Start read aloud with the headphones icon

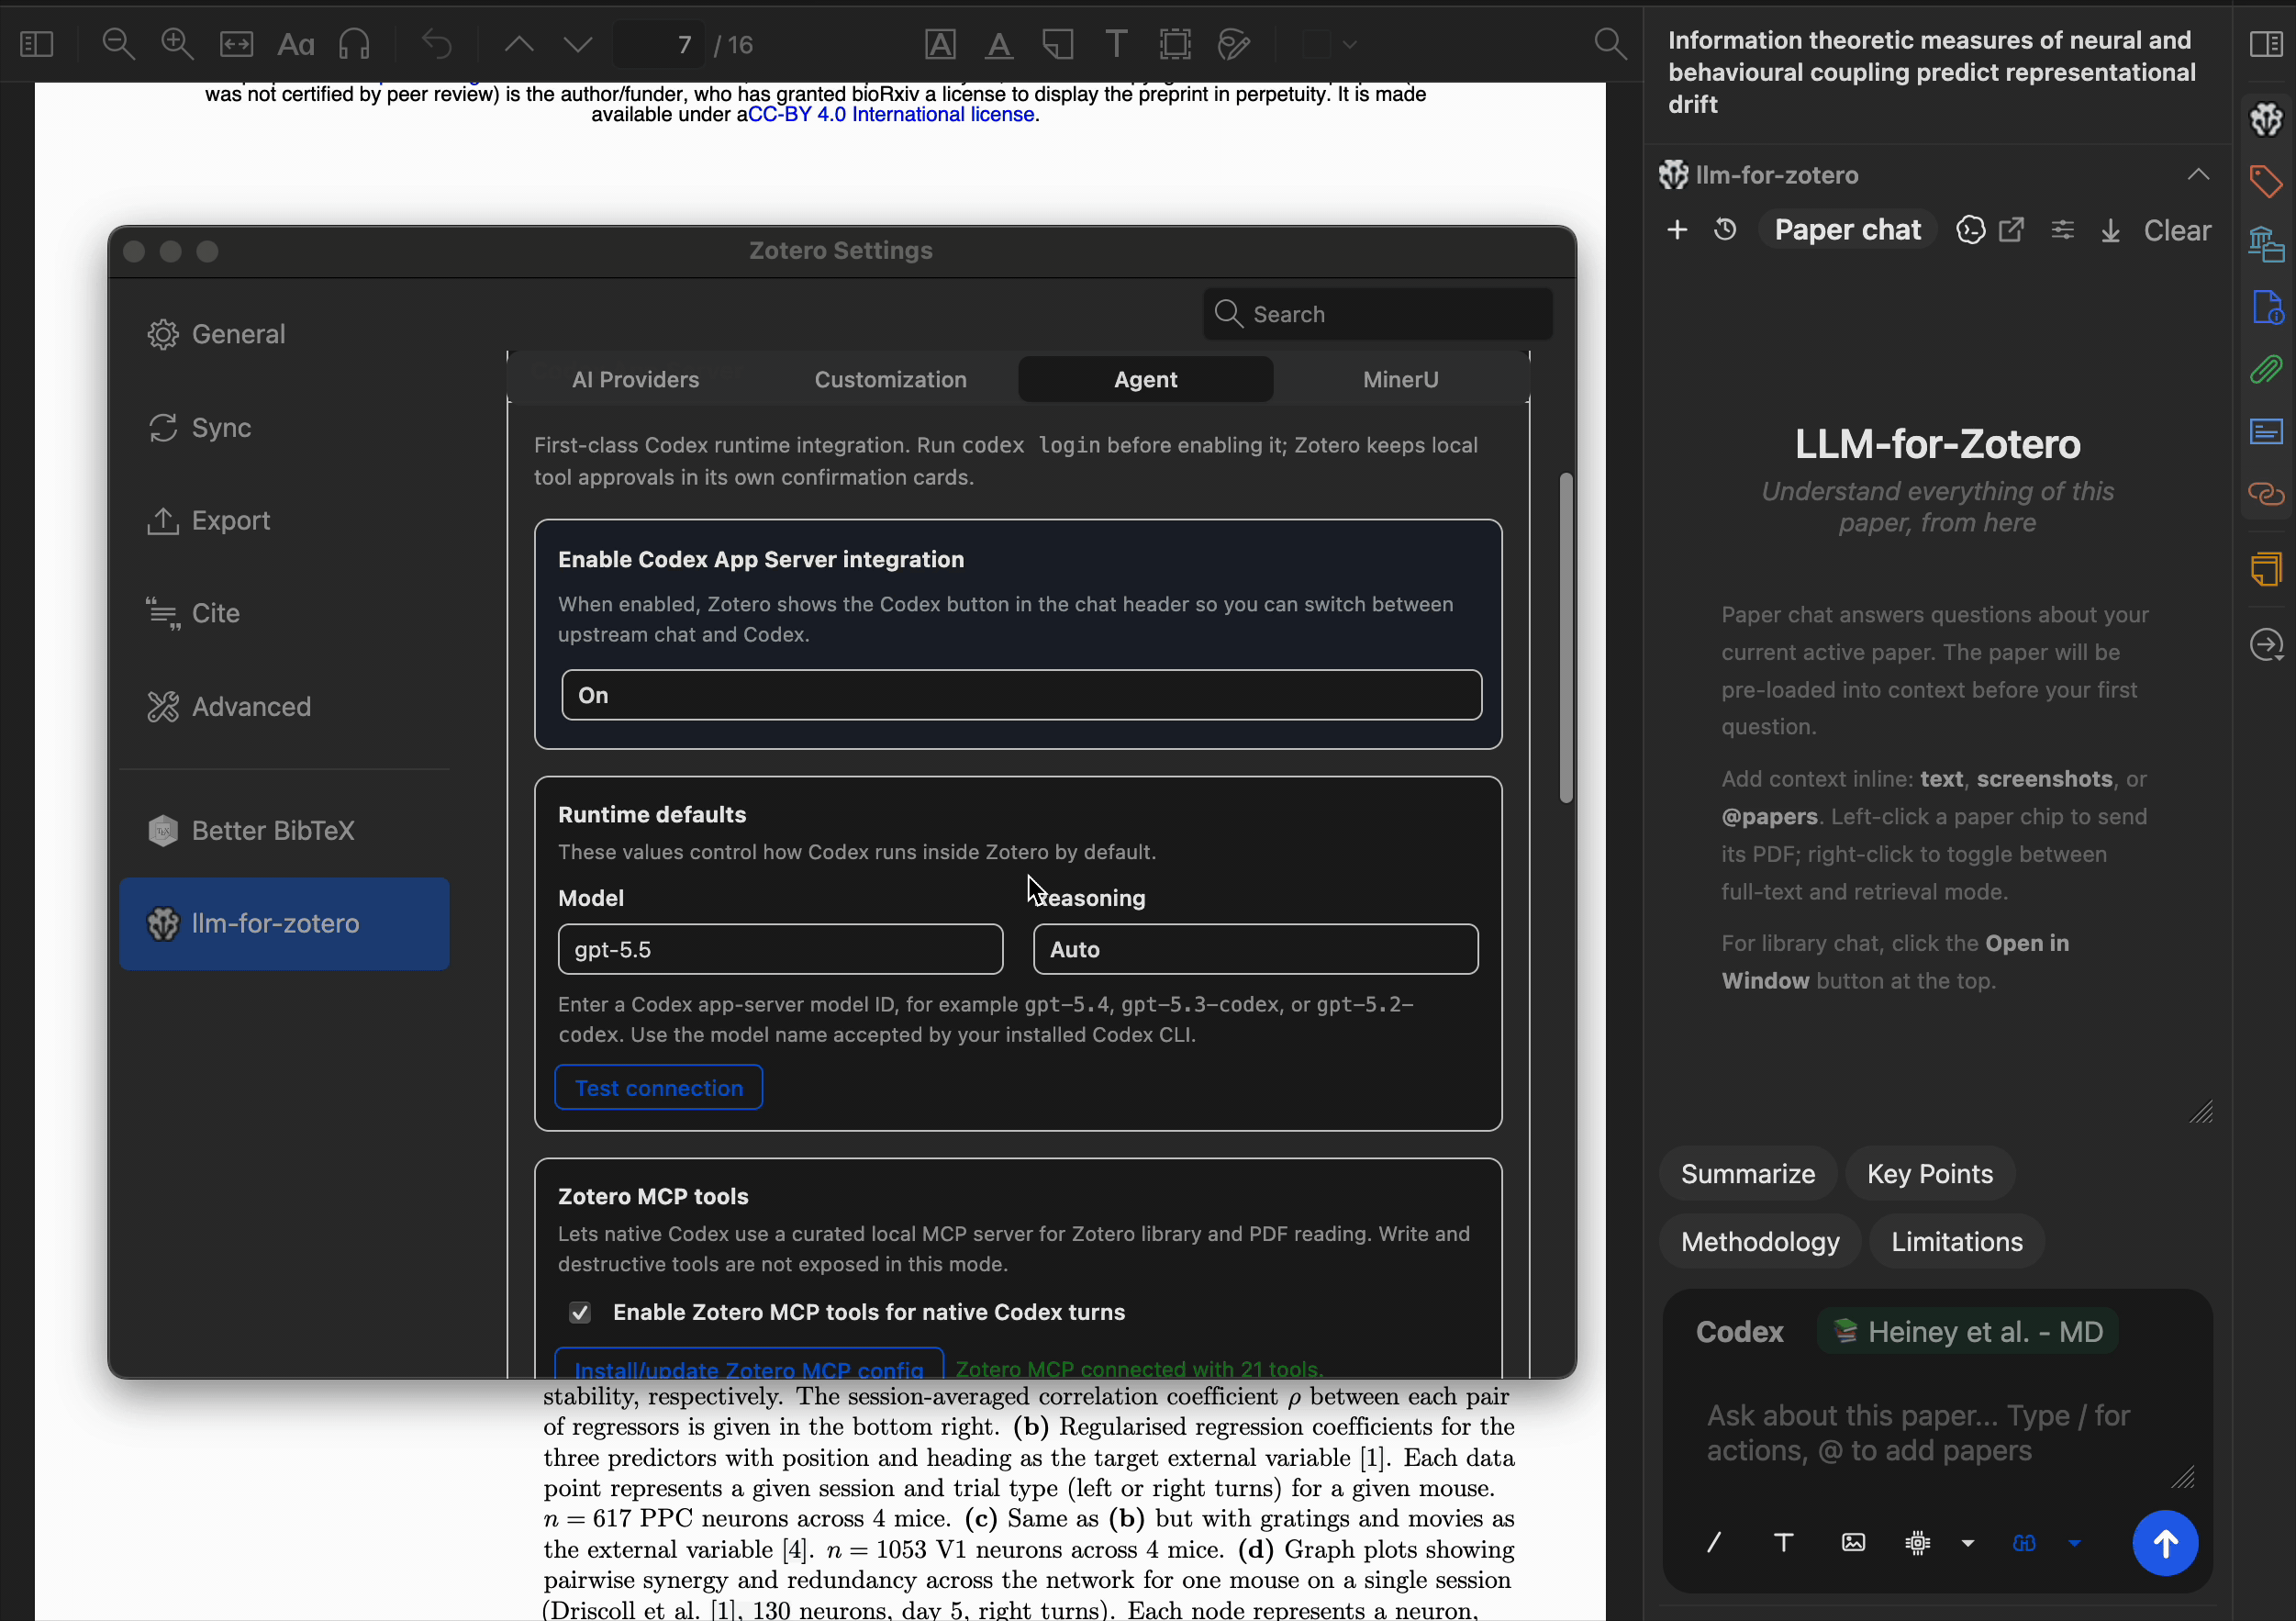355,44
